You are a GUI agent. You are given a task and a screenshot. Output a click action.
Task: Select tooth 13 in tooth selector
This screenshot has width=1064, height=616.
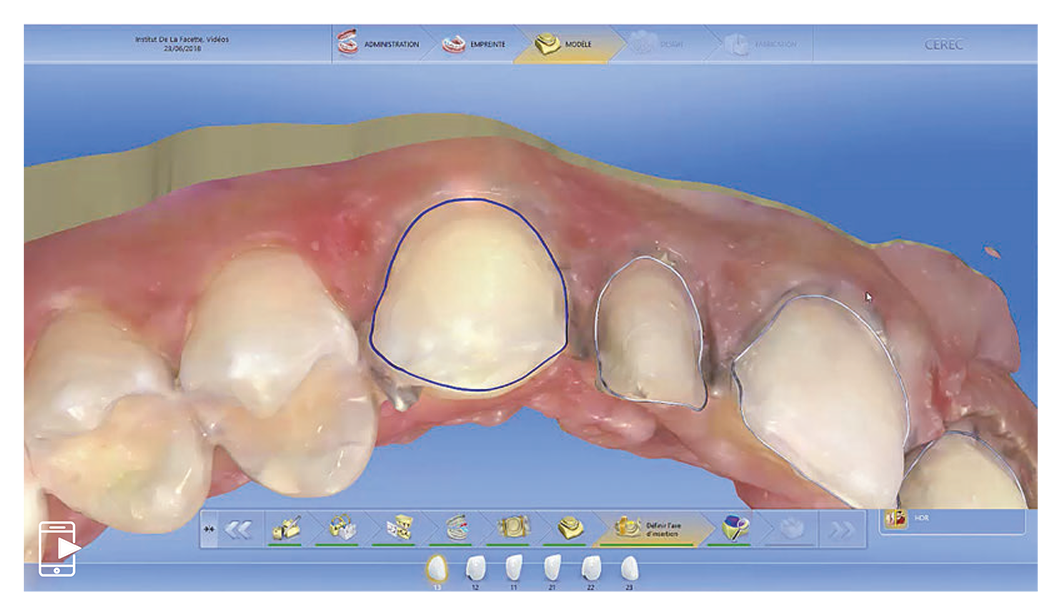pos(436,570)
